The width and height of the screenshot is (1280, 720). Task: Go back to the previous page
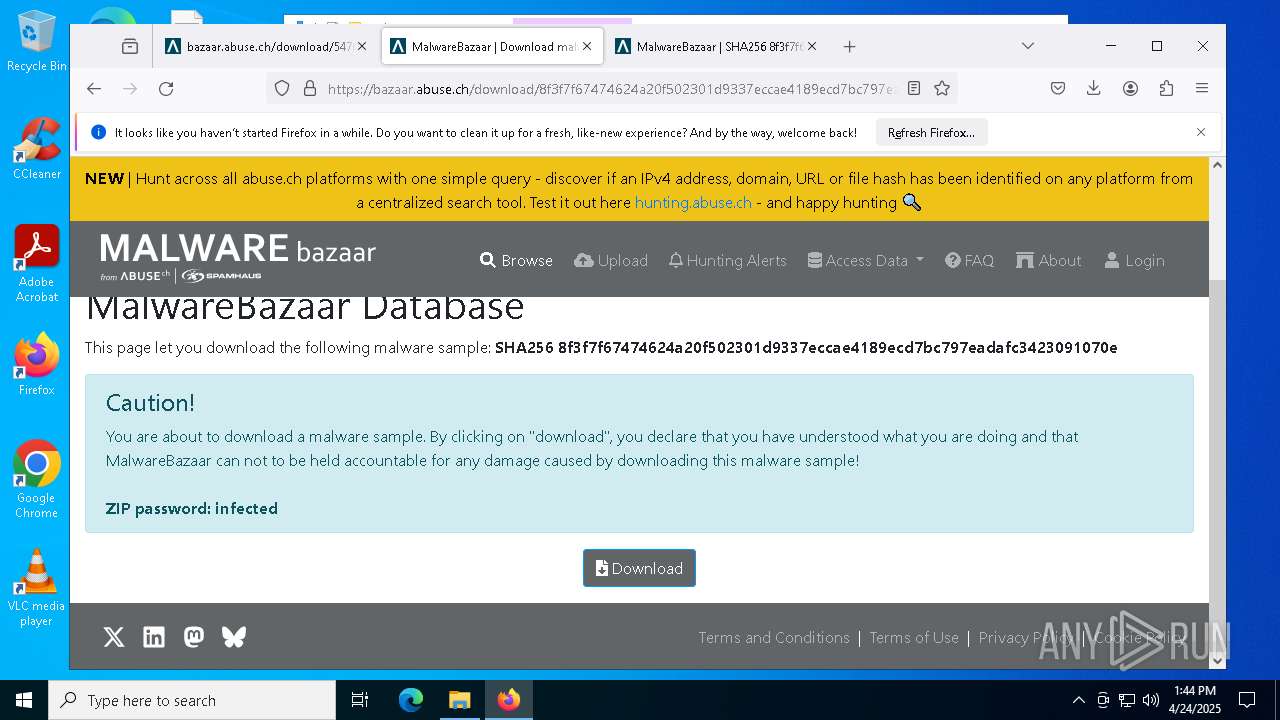tap(94, 88)
